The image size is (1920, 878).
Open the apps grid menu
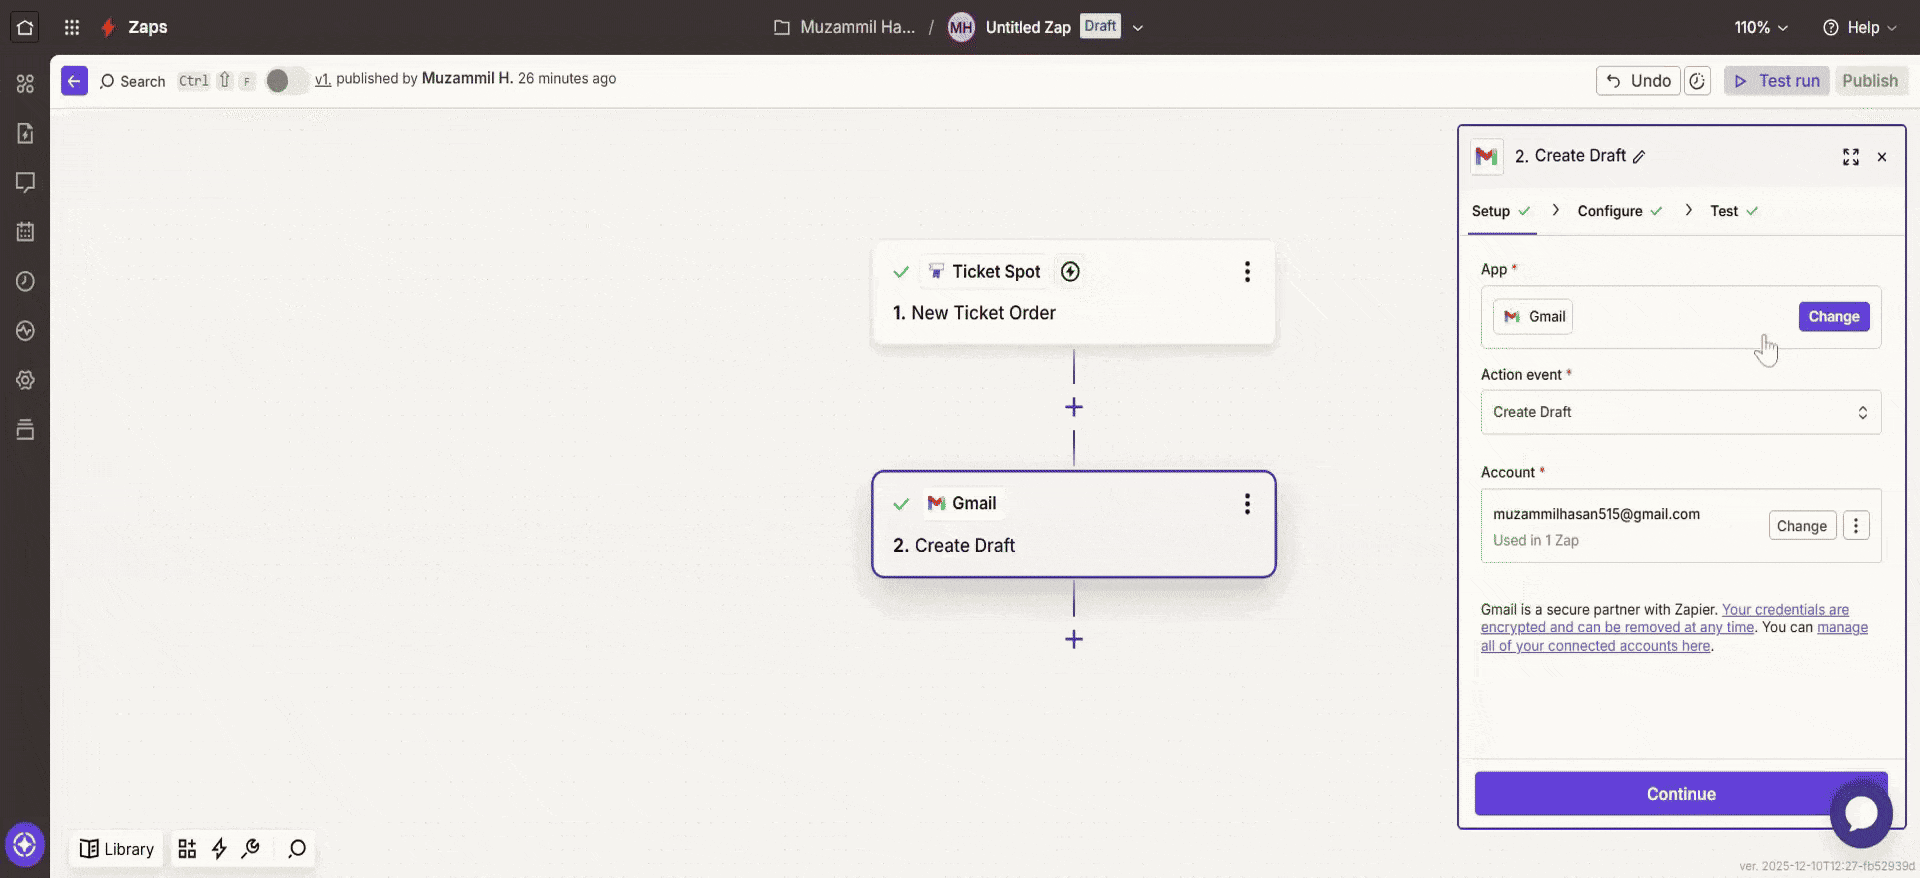point(72,27)
